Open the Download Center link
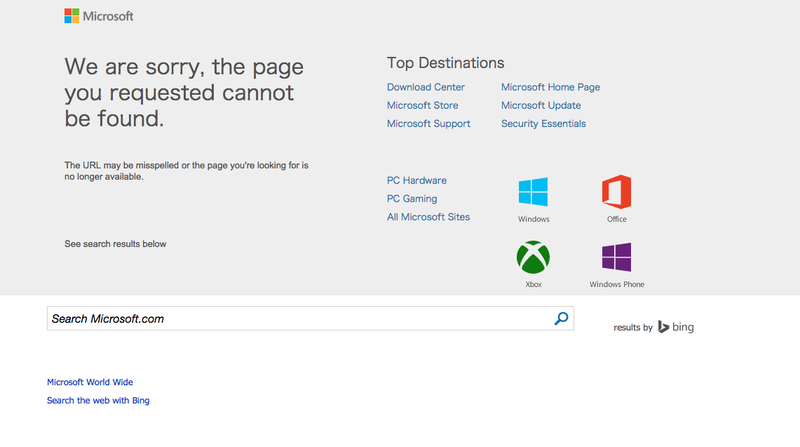800x447 pixels. click(x=426, y=87)
